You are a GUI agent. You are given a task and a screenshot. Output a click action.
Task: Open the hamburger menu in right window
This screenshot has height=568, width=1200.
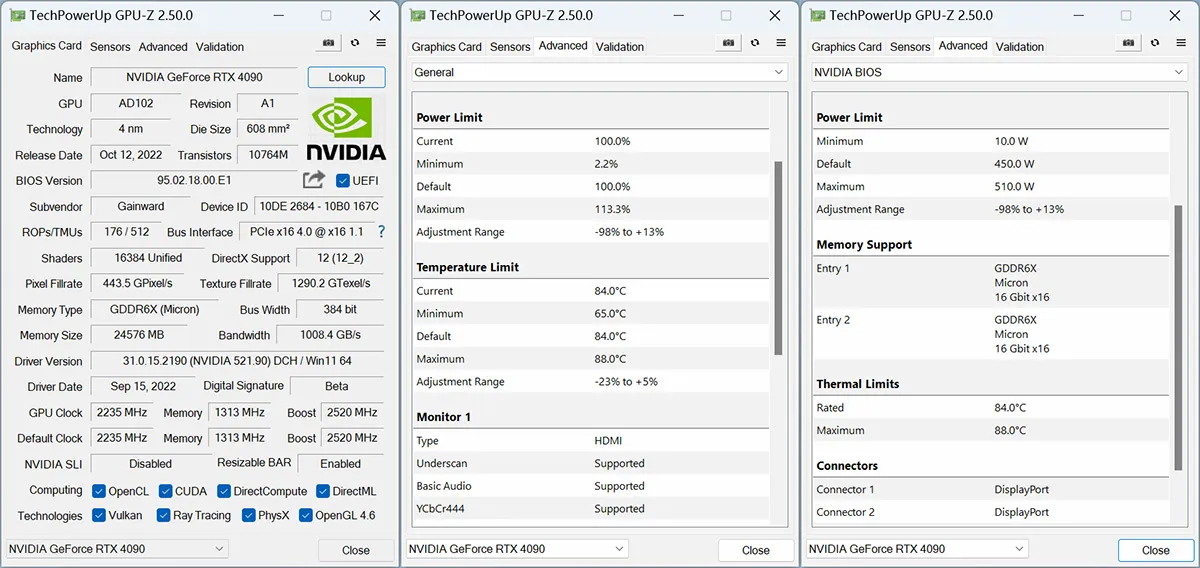(x=1181, y=43)
